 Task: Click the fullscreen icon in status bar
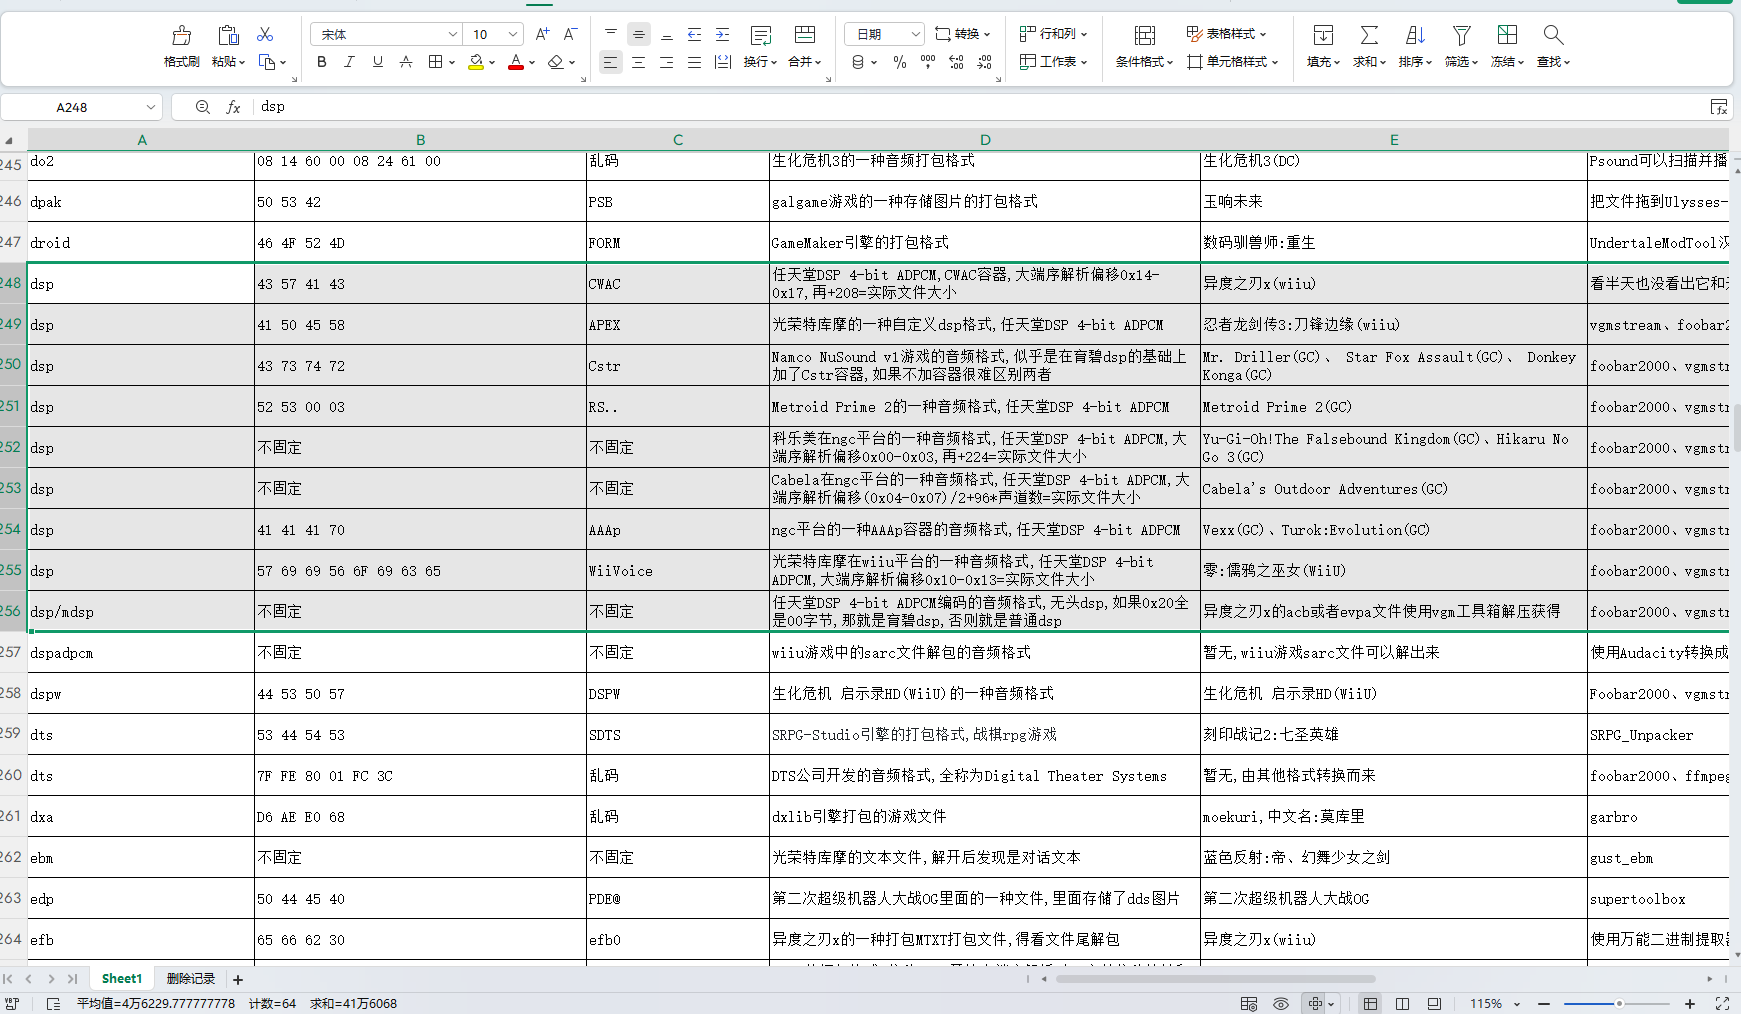click(1722, 1004)
